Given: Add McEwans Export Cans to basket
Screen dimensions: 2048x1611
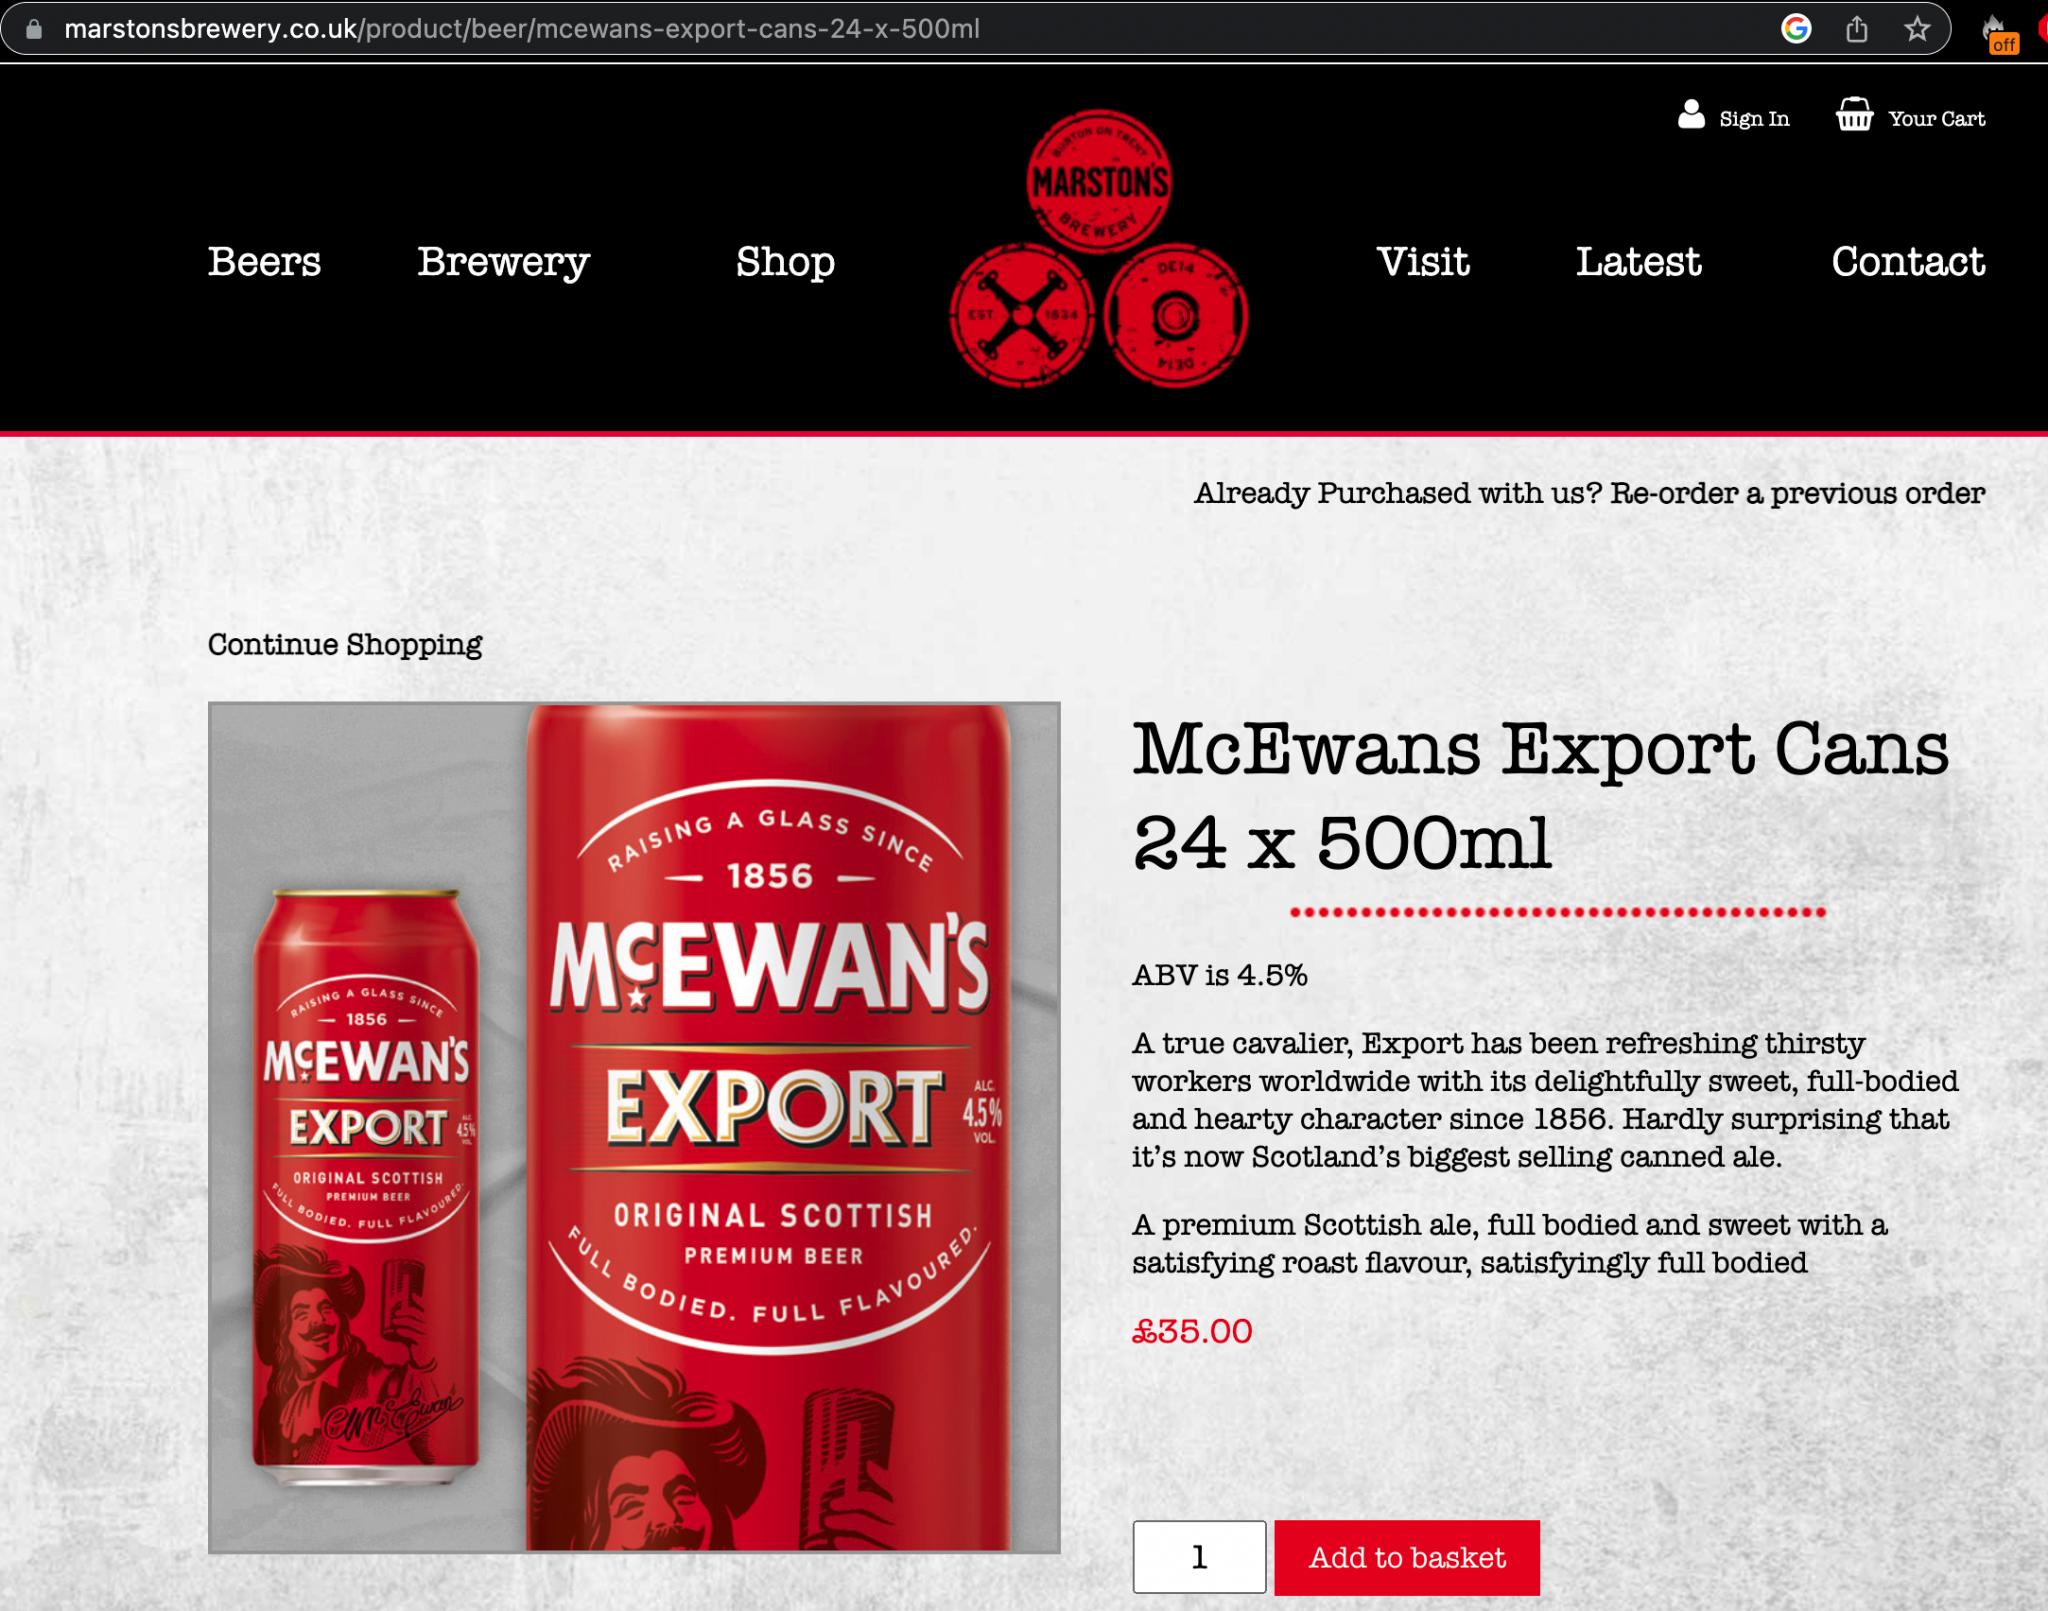Looking at the screenshot, I should pyautogui.click(x=1407, y=1557).
